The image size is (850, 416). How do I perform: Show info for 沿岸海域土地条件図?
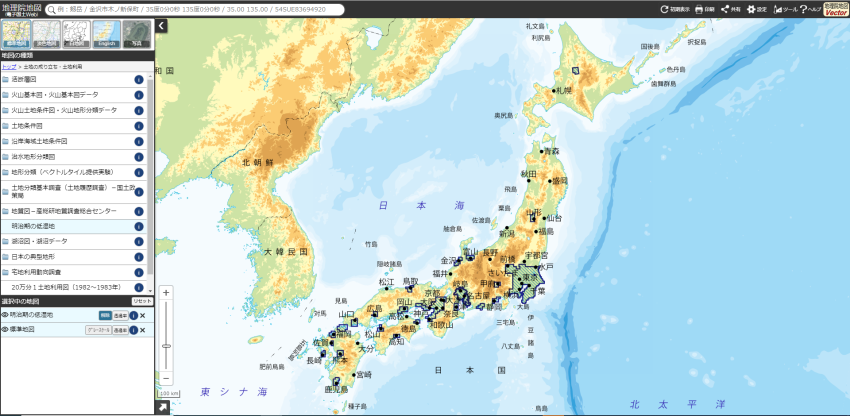pos(139,142)
